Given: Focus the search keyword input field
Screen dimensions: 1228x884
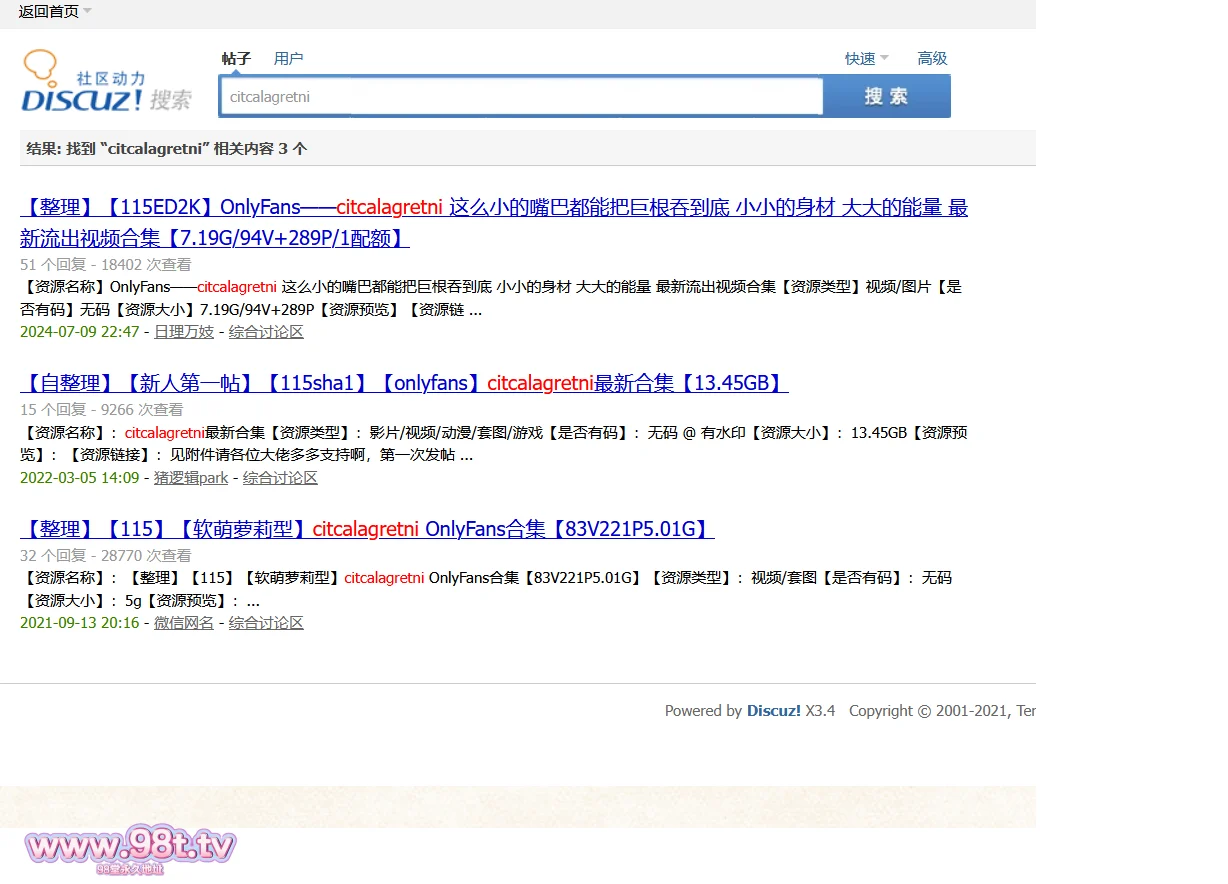Looking at the screenshot, I should tap(521, 97).
